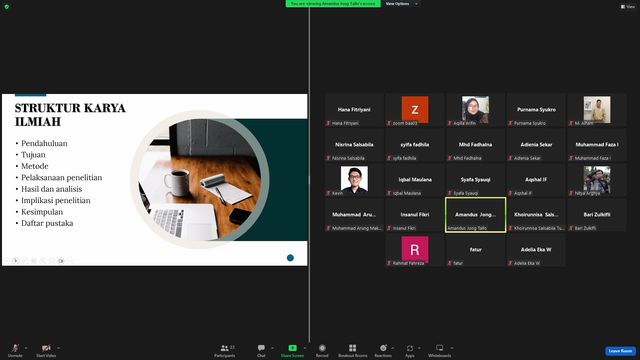Image resolution: width=640 pixels, height=360 pixels.
Task: Select Nitya Arghya participant photo tile
Action: click(x=597, y=180)
